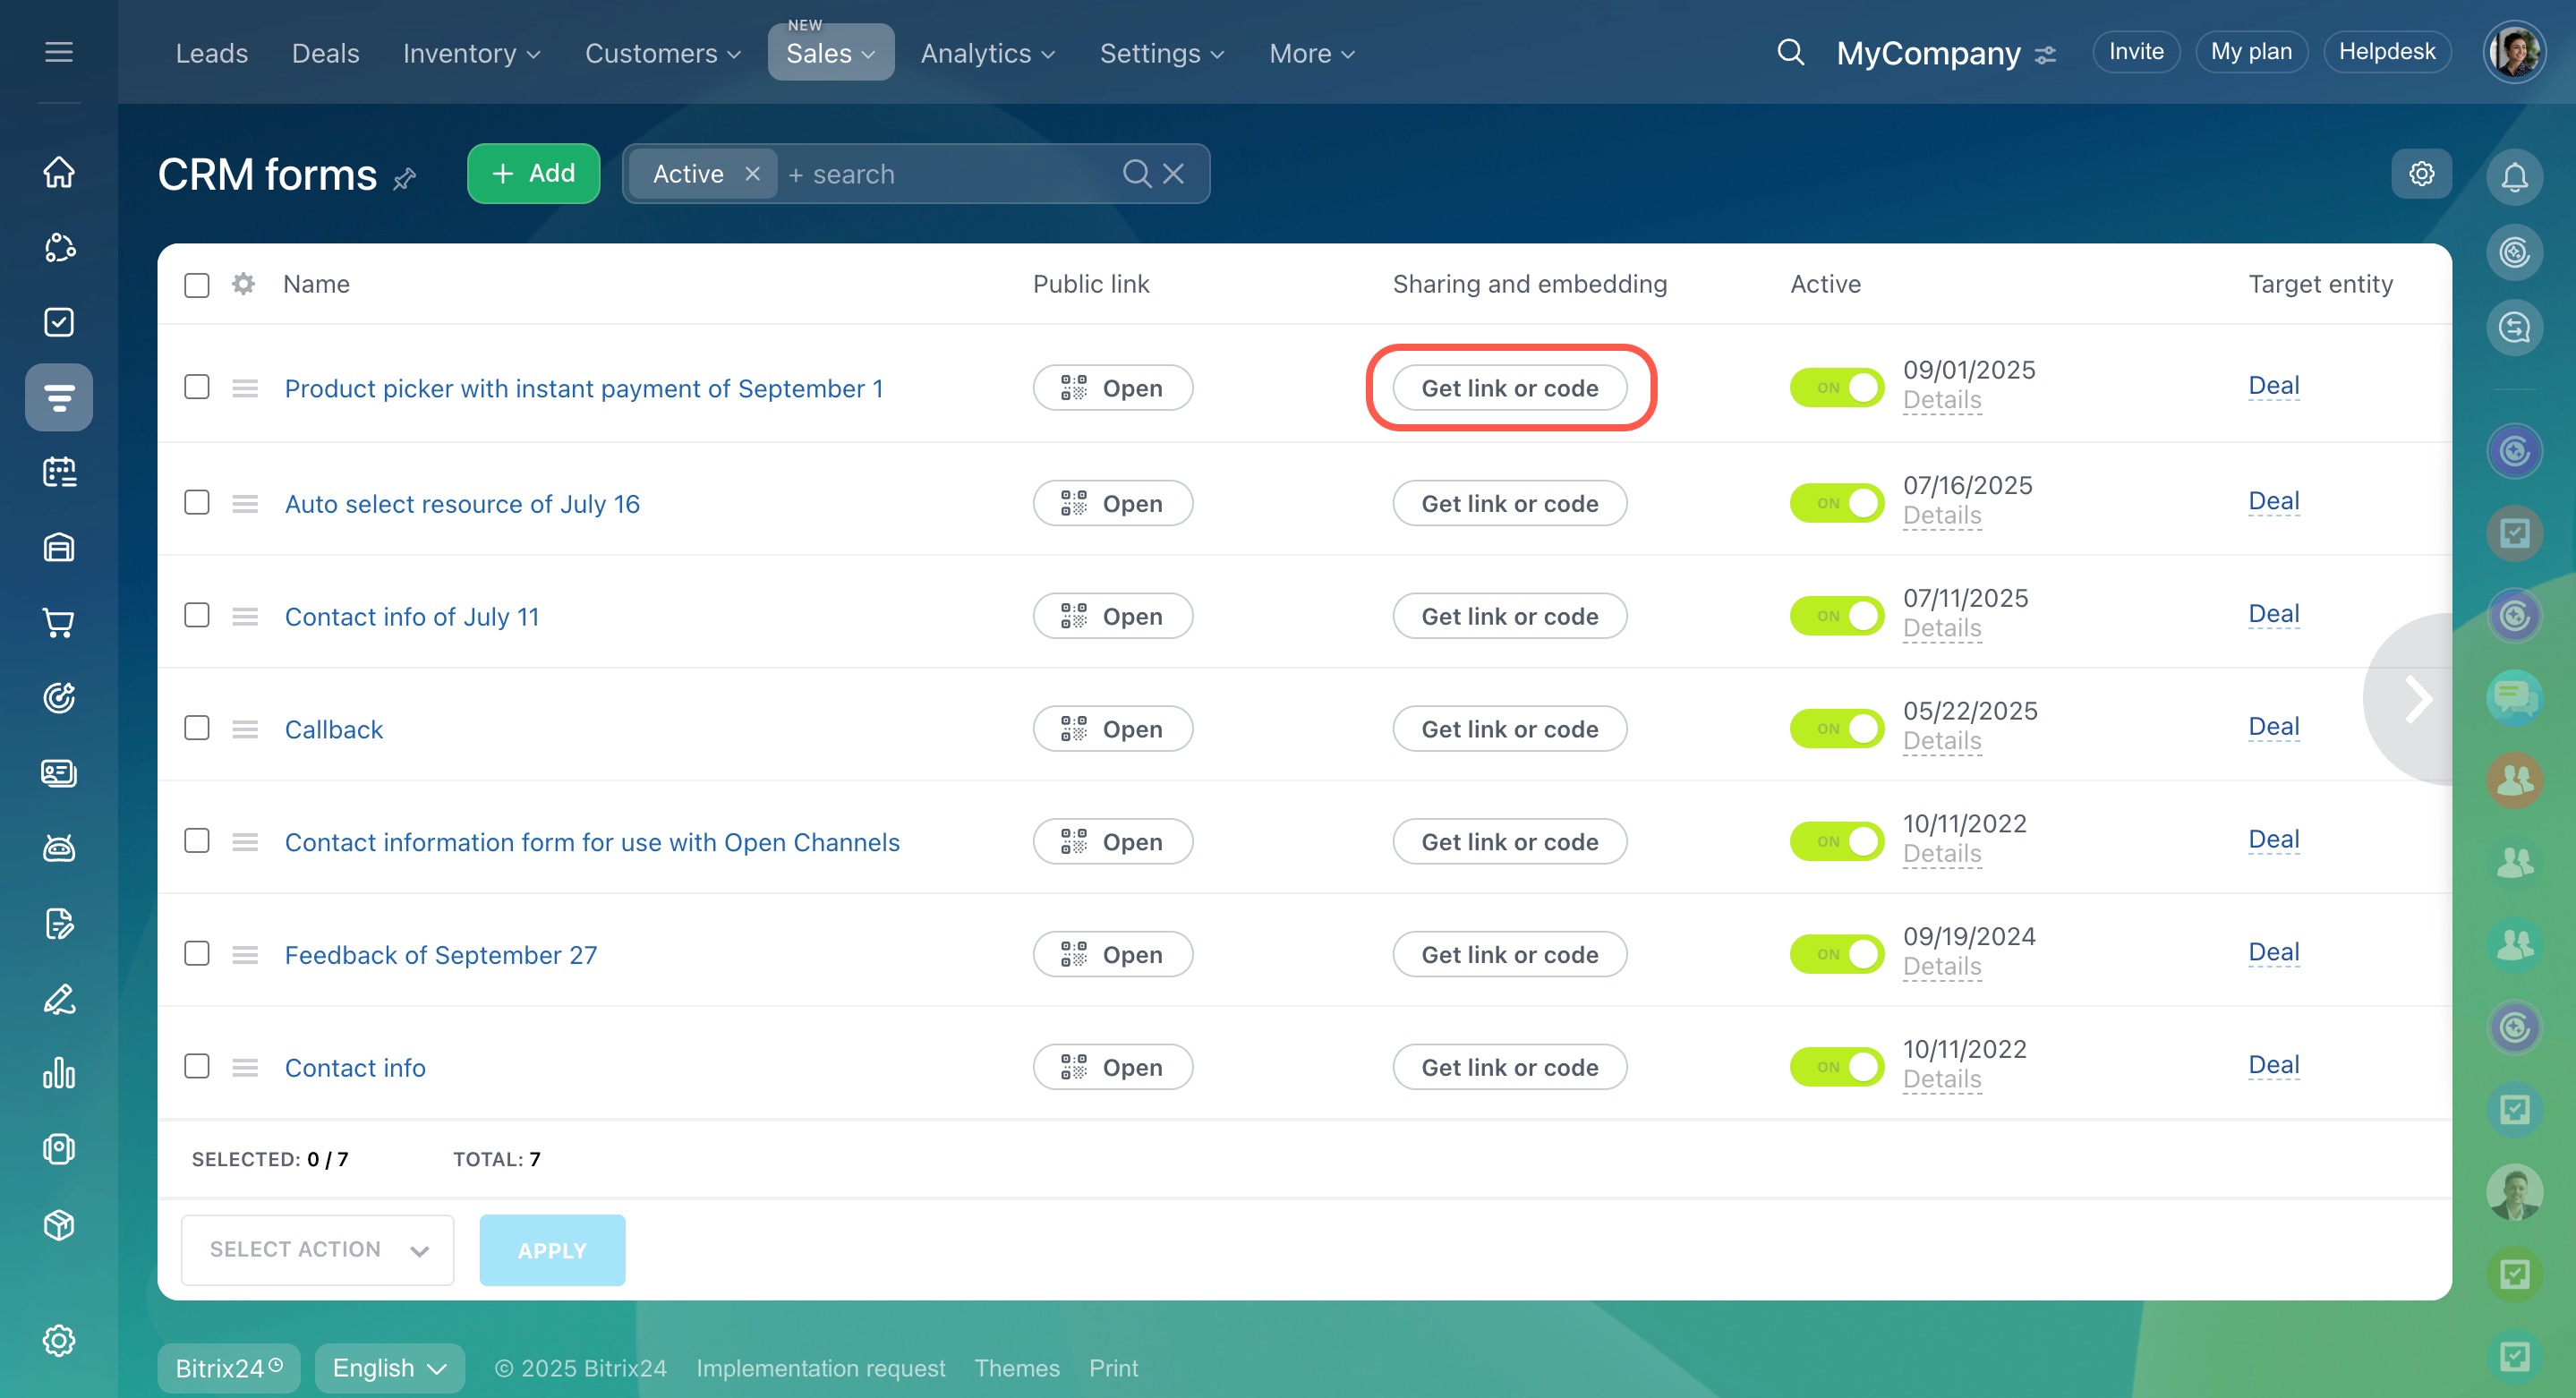
Task: Click the global search magnifier icon
Action: pyautogui.click(x=1790, y=52)
